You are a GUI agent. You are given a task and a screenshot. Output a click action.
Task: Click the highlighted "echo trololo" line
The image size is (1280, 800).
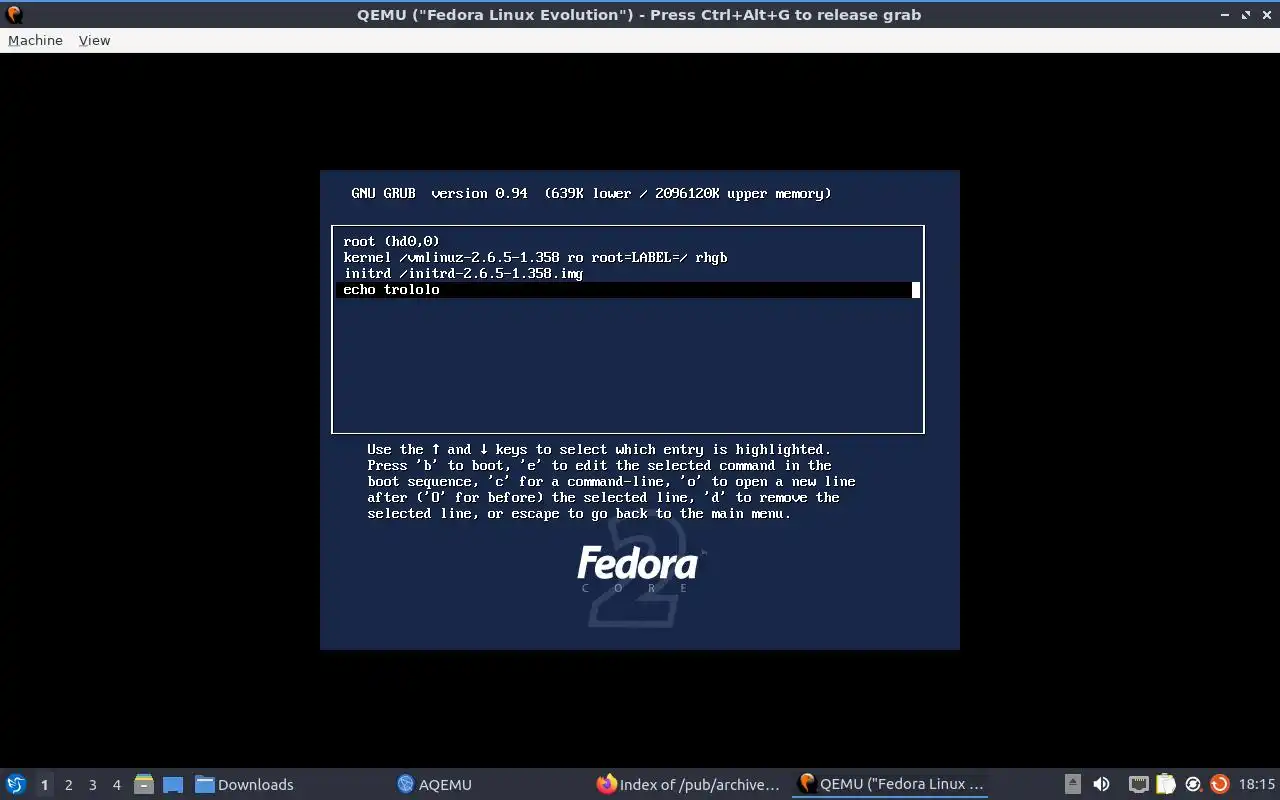(627, 290)
